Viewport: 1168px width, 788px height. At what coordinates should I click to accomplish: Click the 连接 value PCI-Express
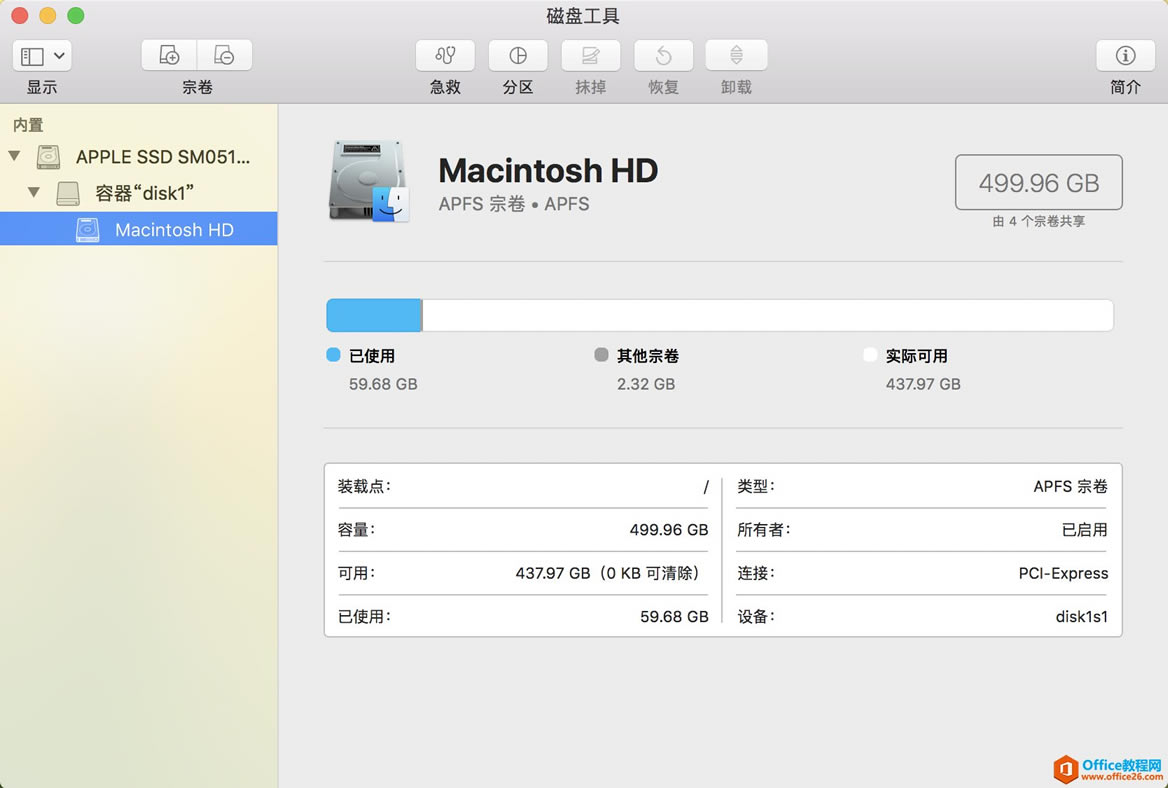coord(1063,573)
